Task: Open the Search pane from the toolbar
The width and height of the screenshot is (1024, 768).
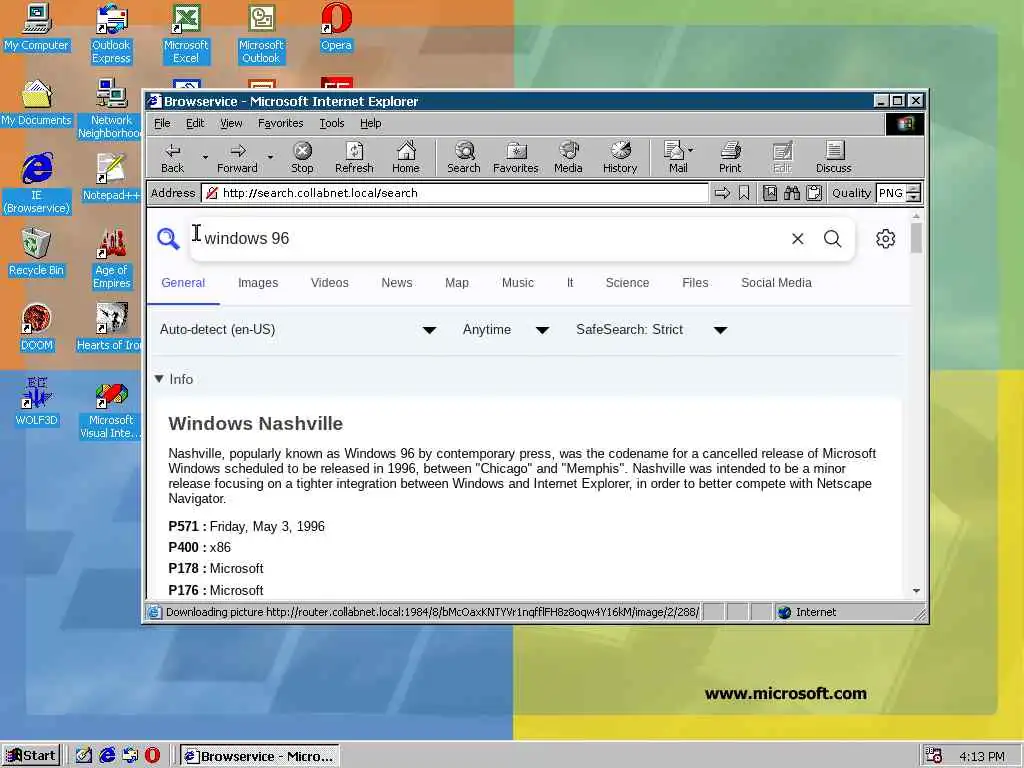Action: (x=464, y=158)
